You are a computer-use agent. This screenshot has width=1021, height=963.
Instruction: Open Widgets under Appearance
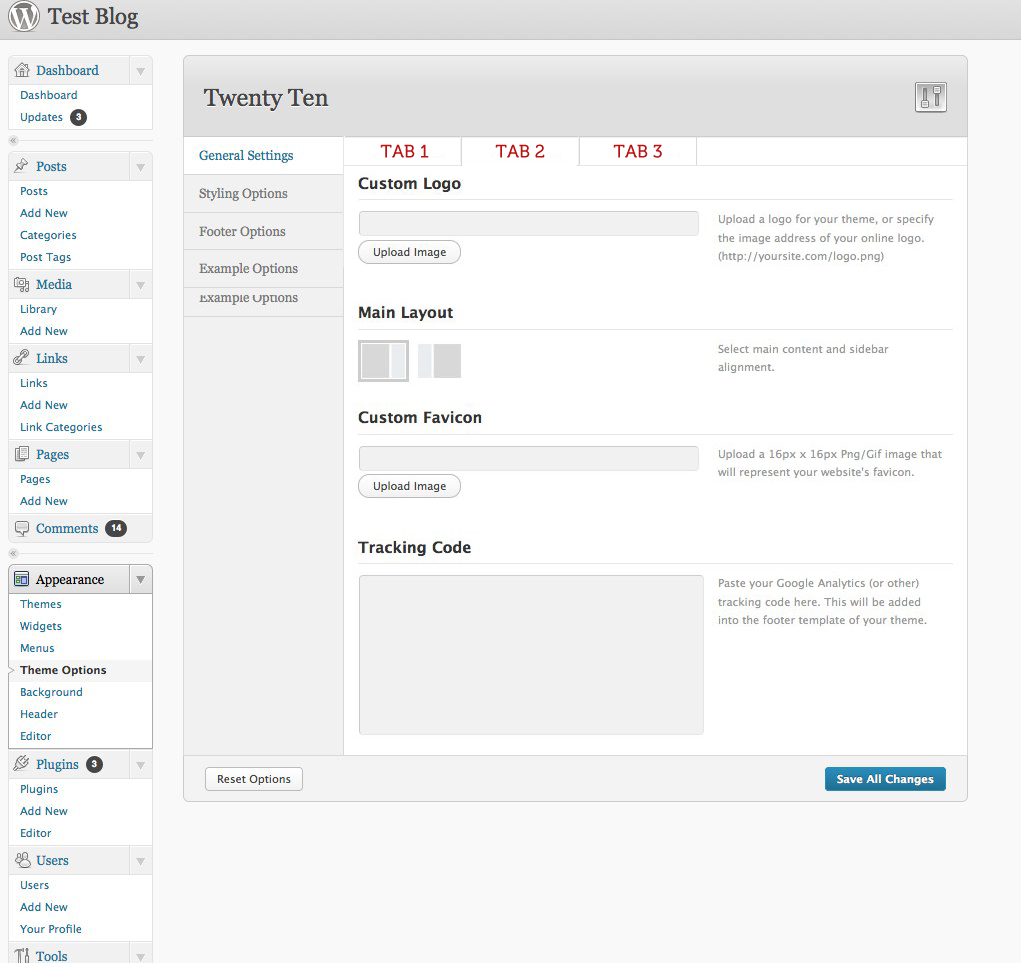40,626
